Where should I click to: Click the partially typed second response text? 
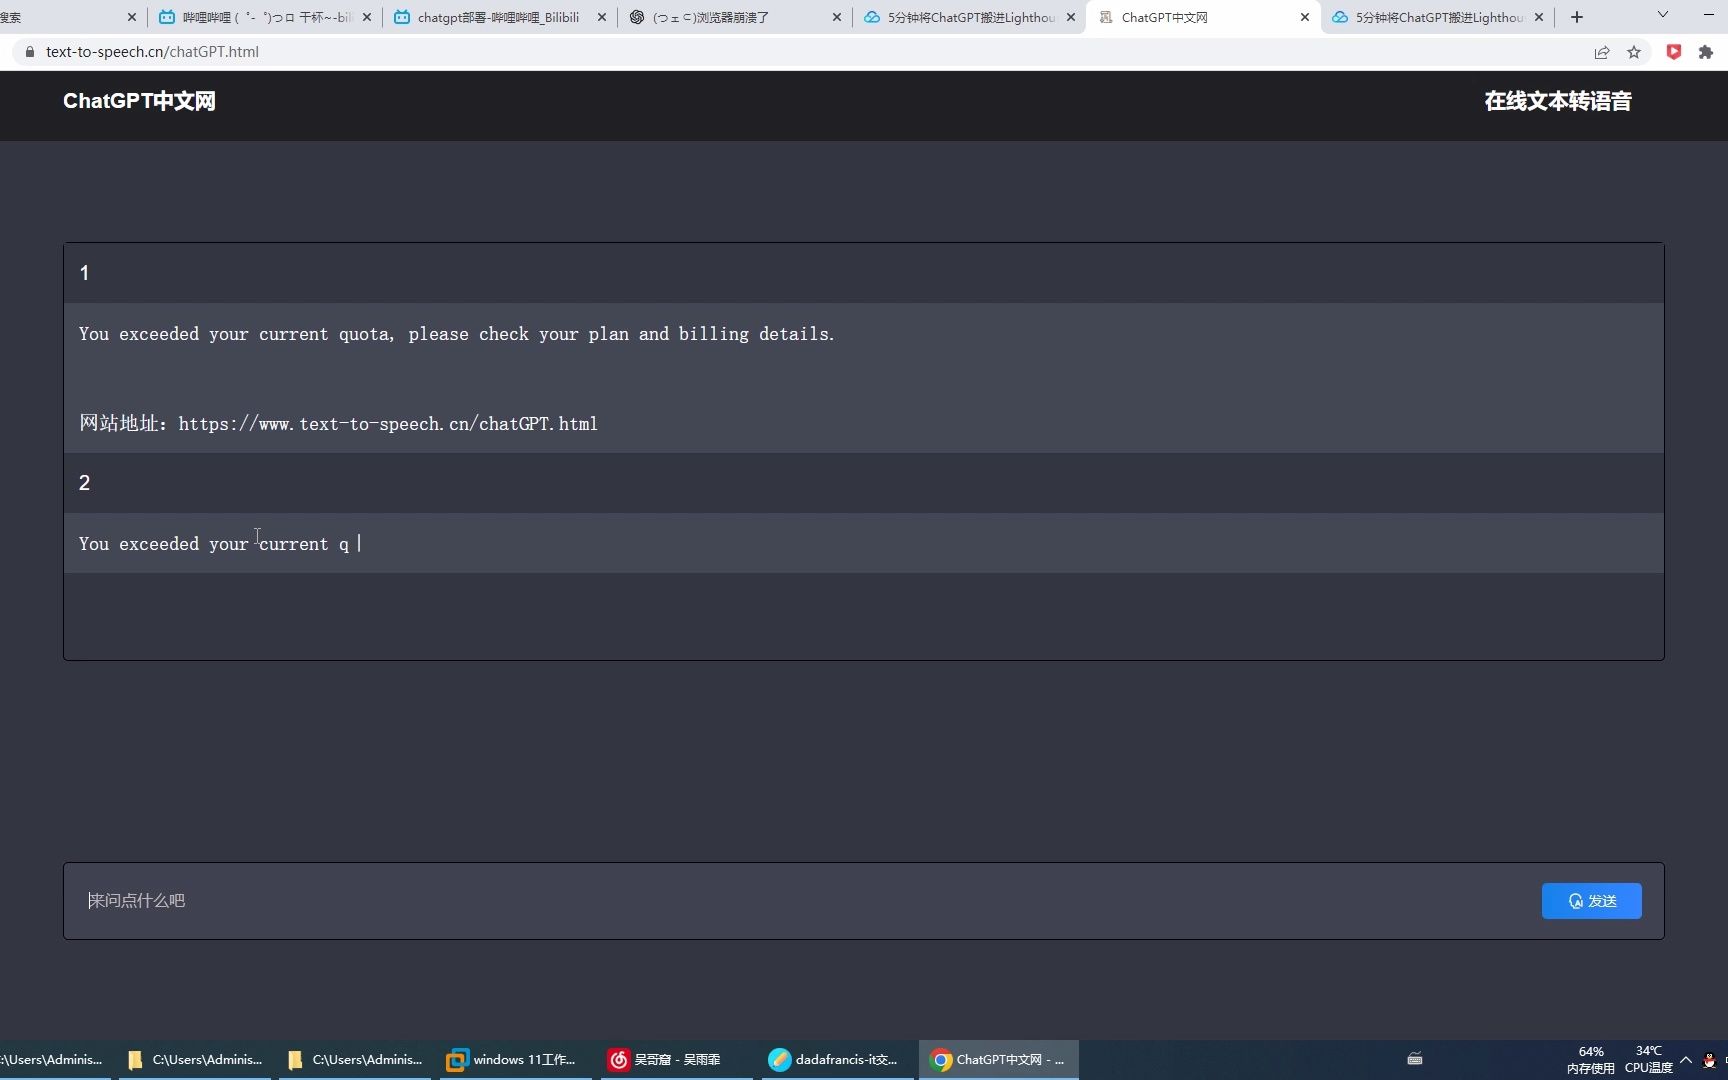click(214, 544)
